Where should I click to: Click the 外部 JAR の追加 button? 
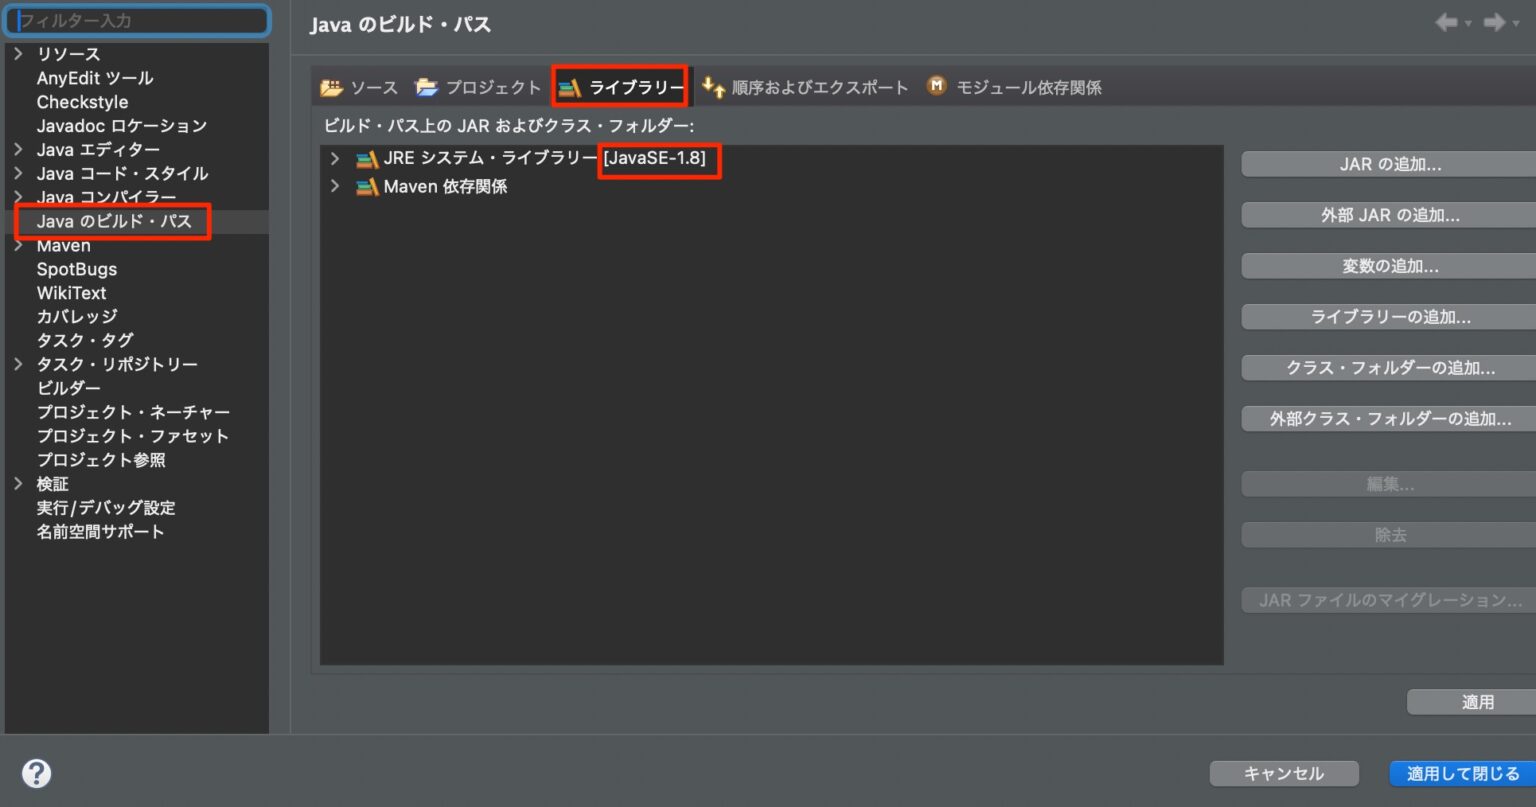(1390, 214)
